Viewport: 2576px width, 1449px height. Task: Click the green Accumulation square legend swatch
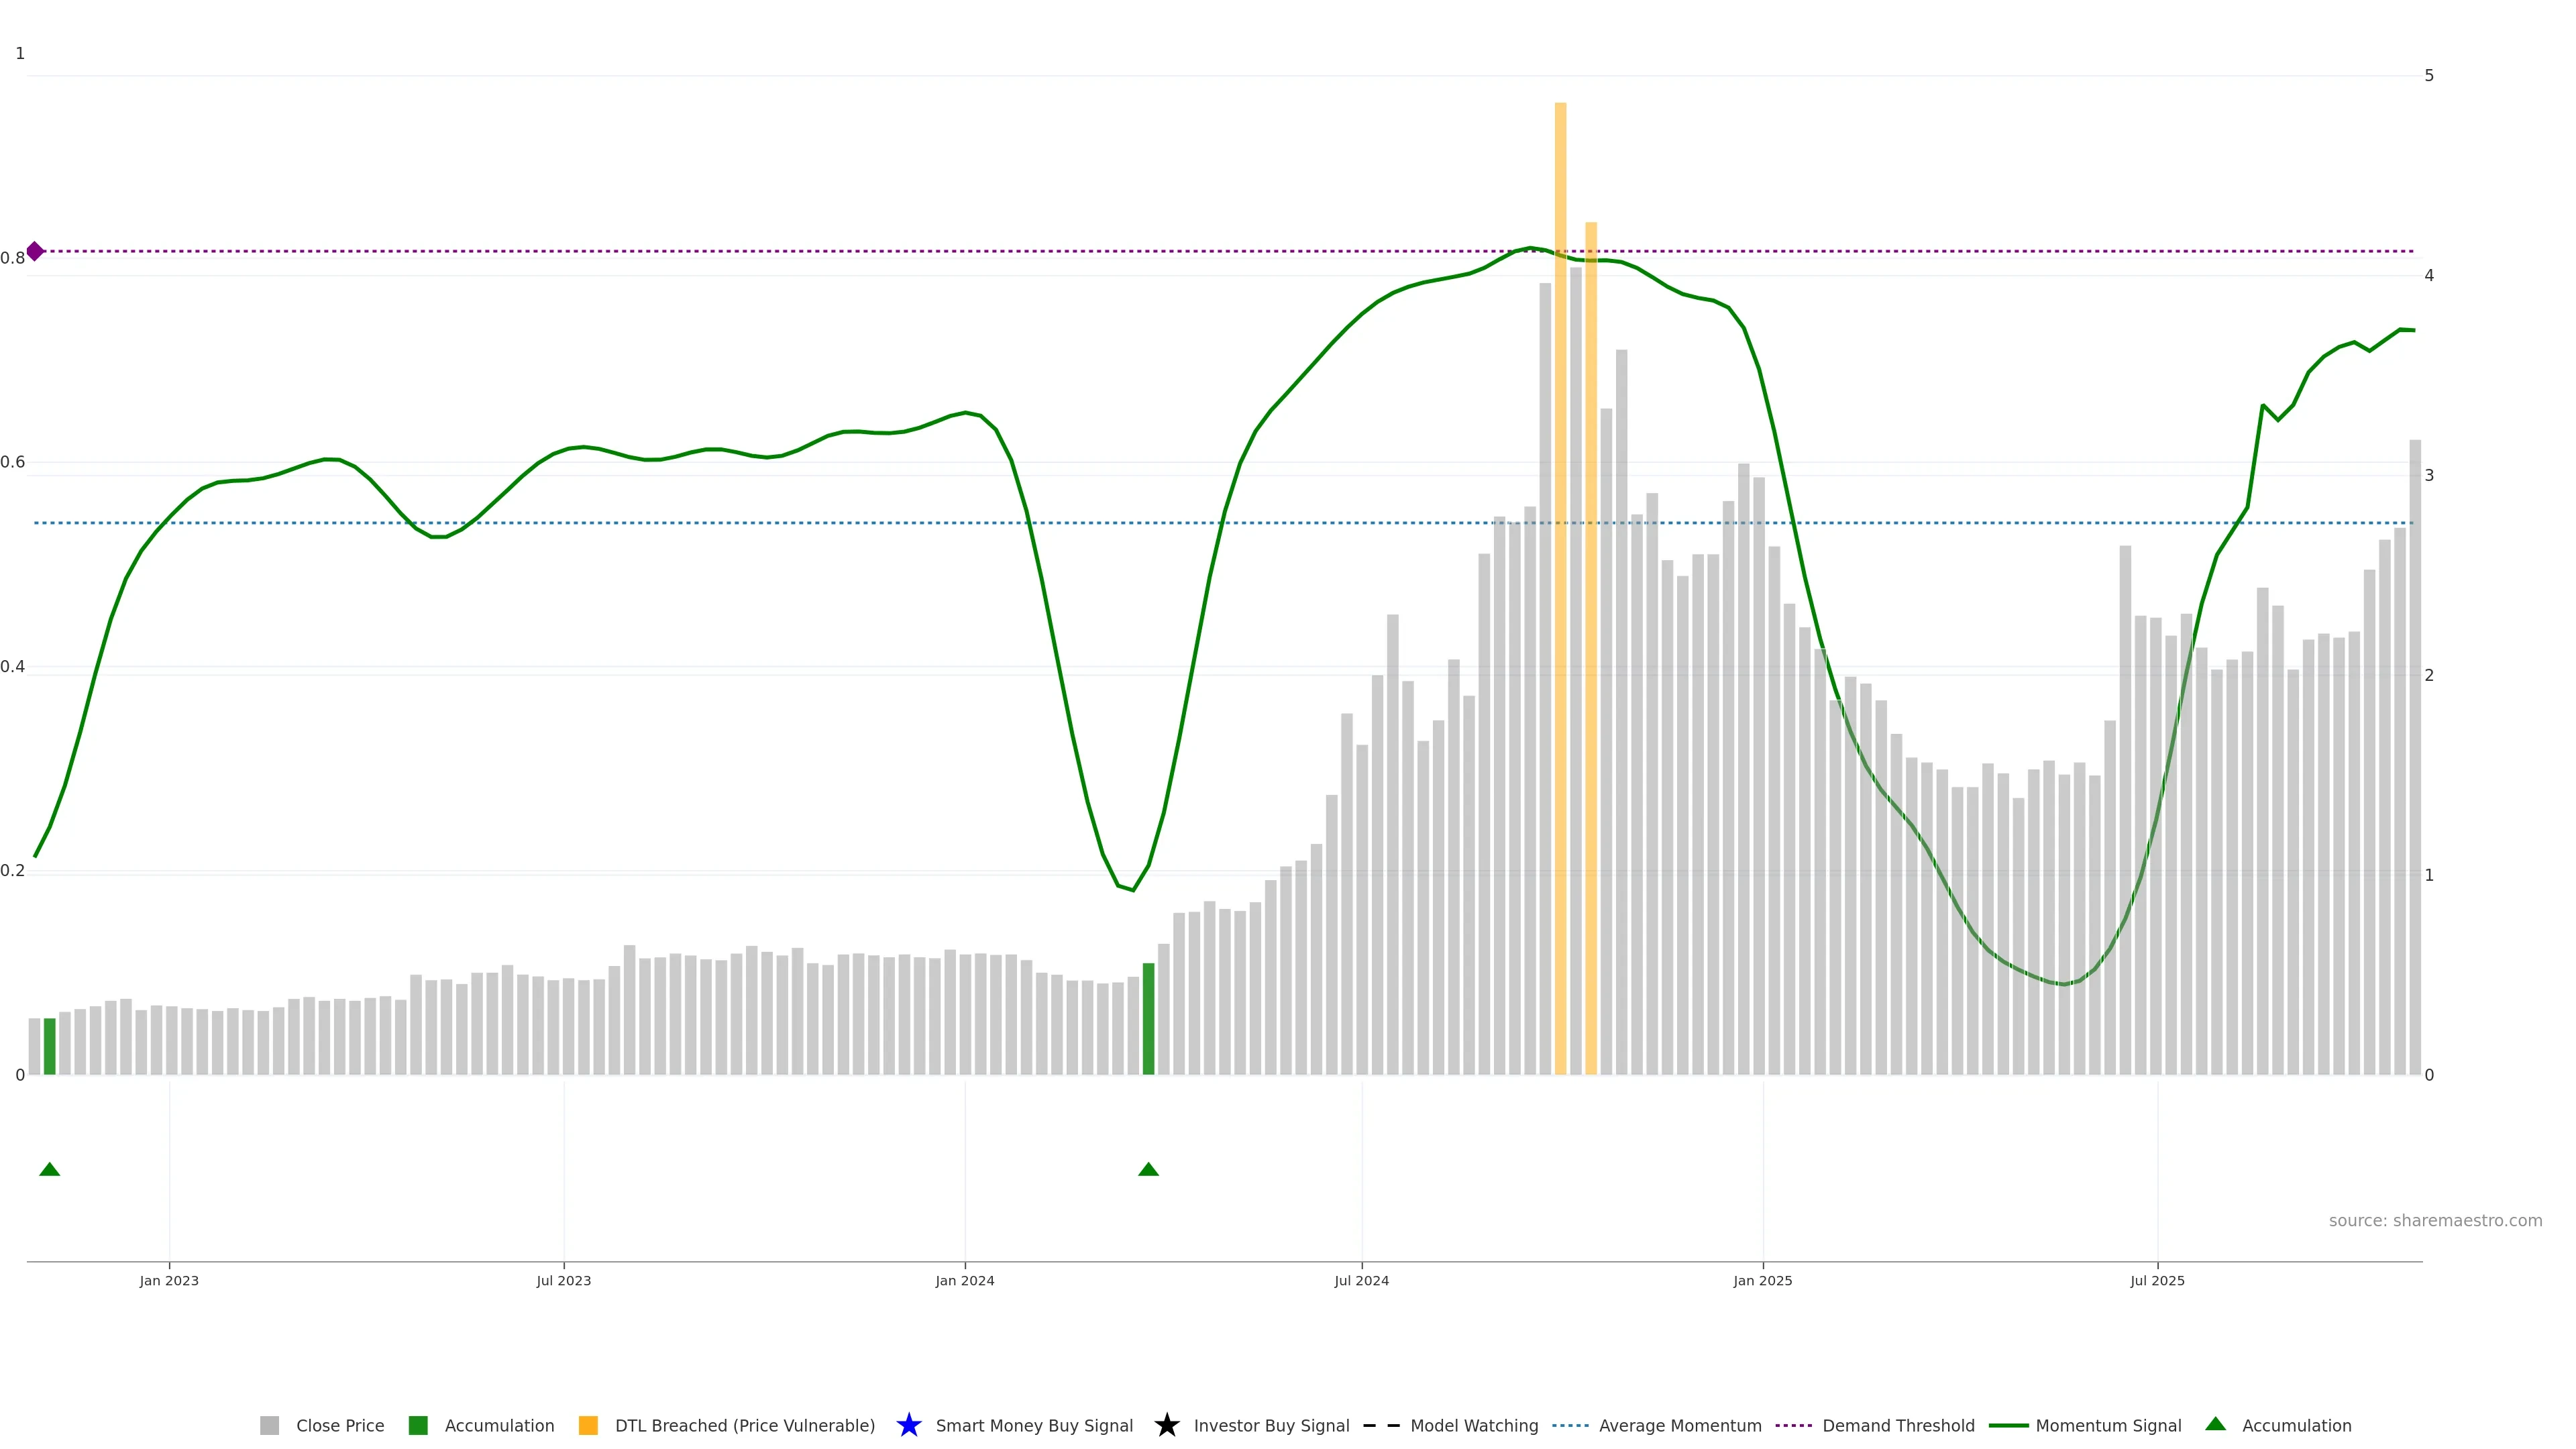pos(418,1425)
